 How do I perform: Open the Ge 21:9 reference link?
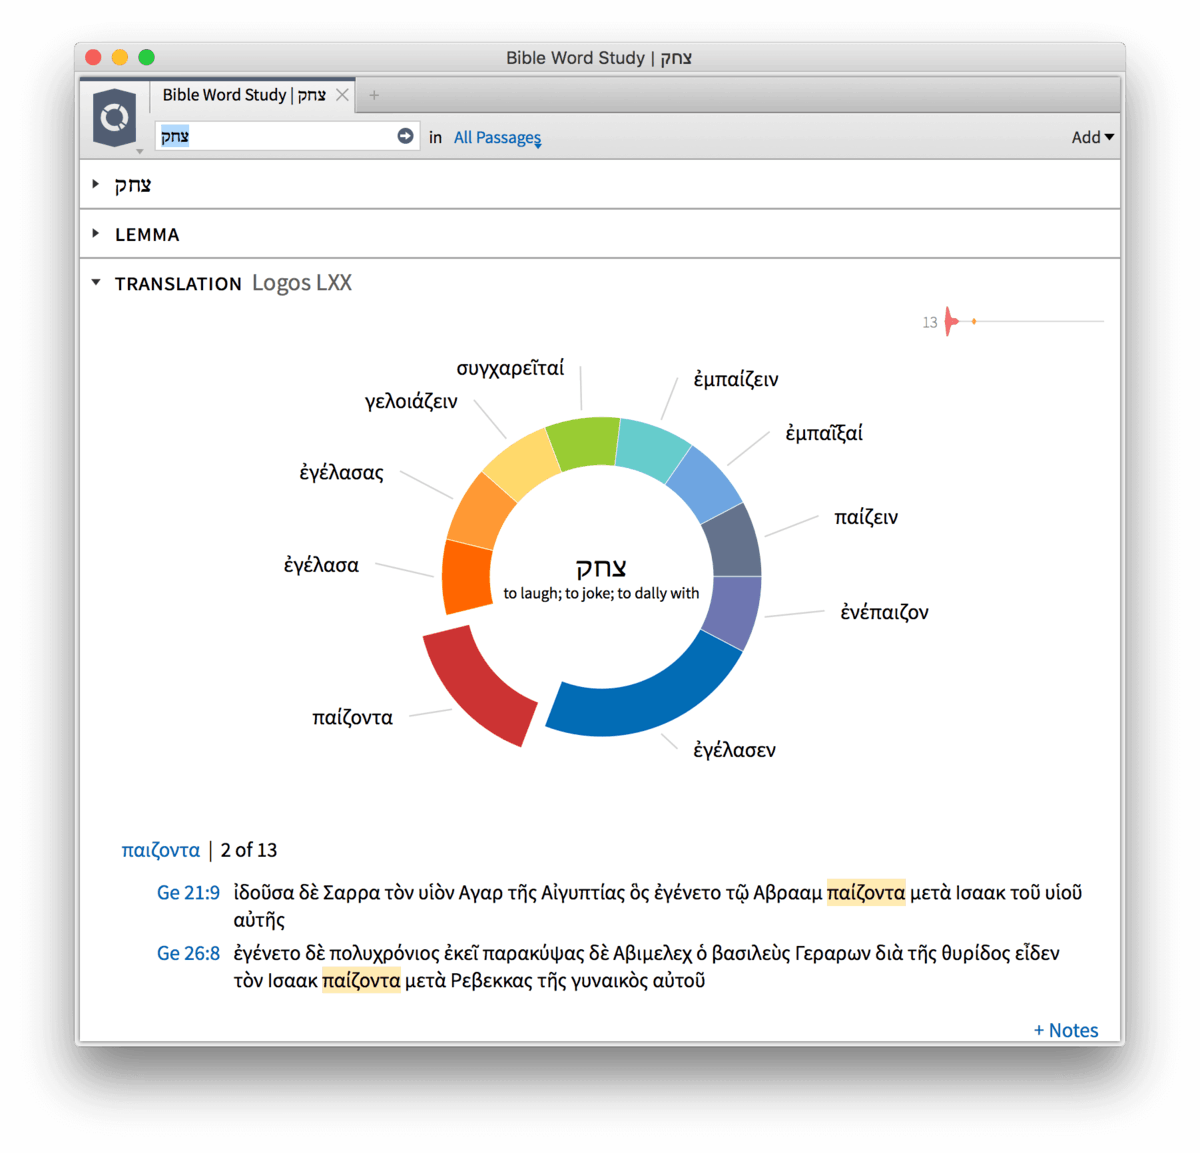pyautogui.click(x=188, y=893)
